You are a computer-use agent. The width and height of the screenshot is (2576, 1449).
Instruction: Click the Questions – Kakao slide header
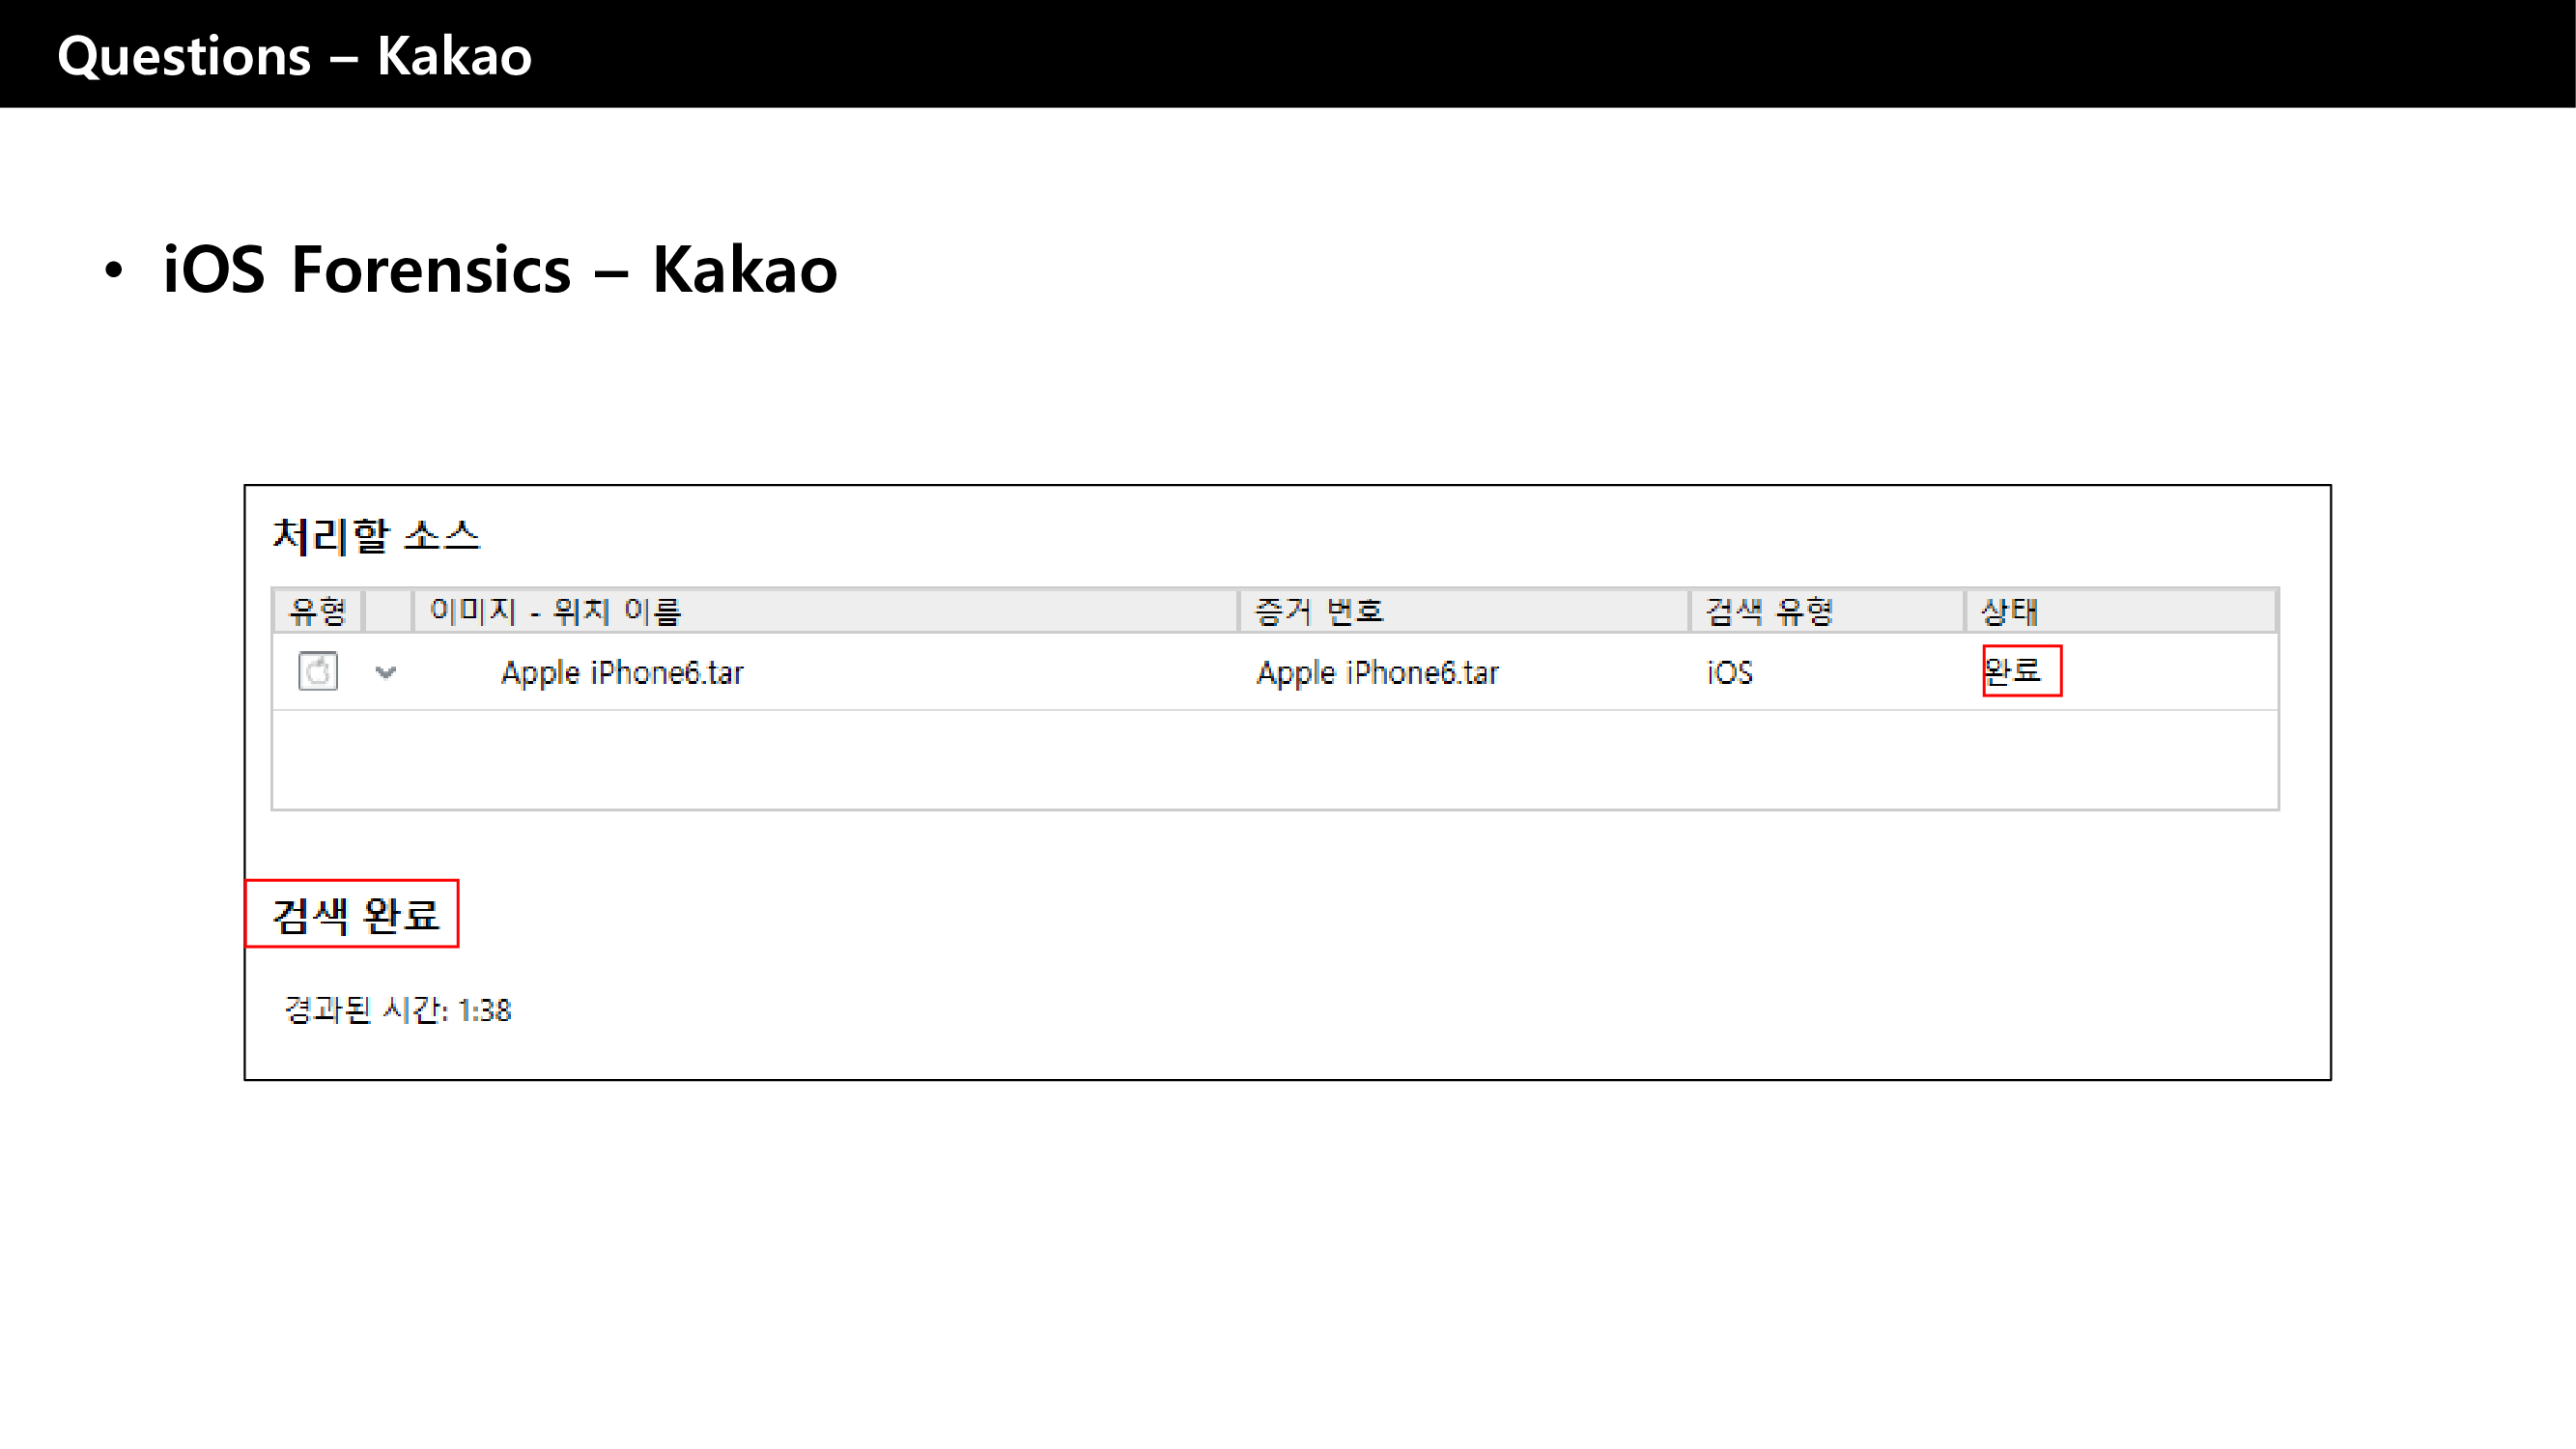click(295, 55)
